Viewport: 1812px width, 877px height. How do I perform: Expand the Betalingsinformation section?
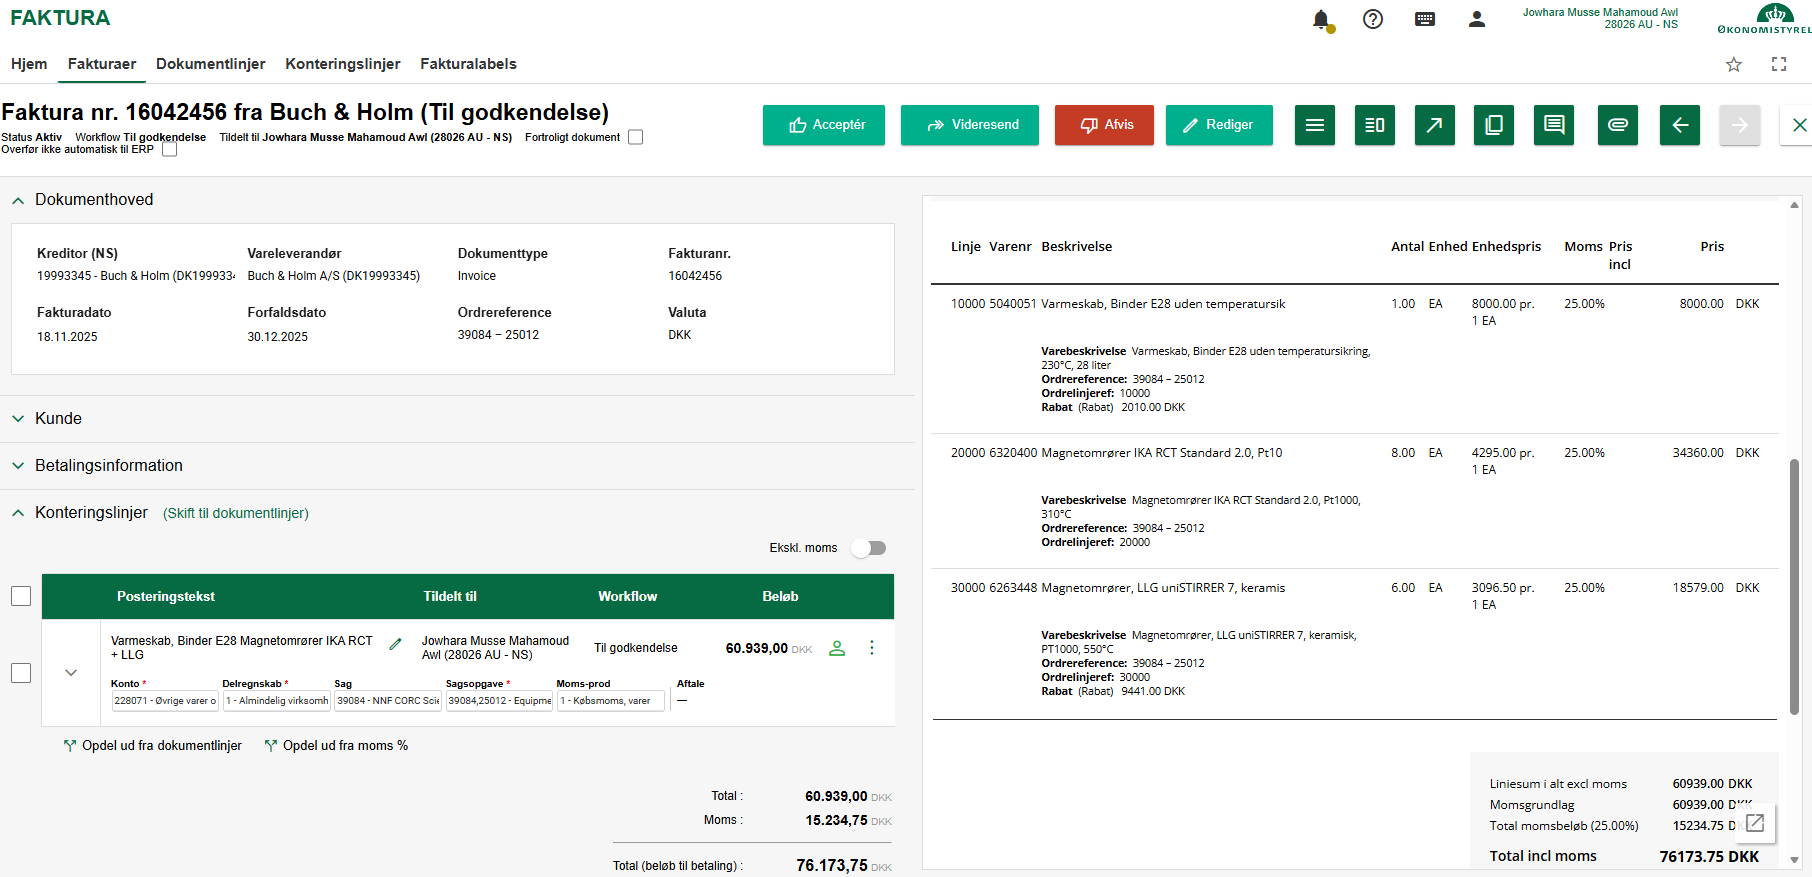tap(108, 466)
